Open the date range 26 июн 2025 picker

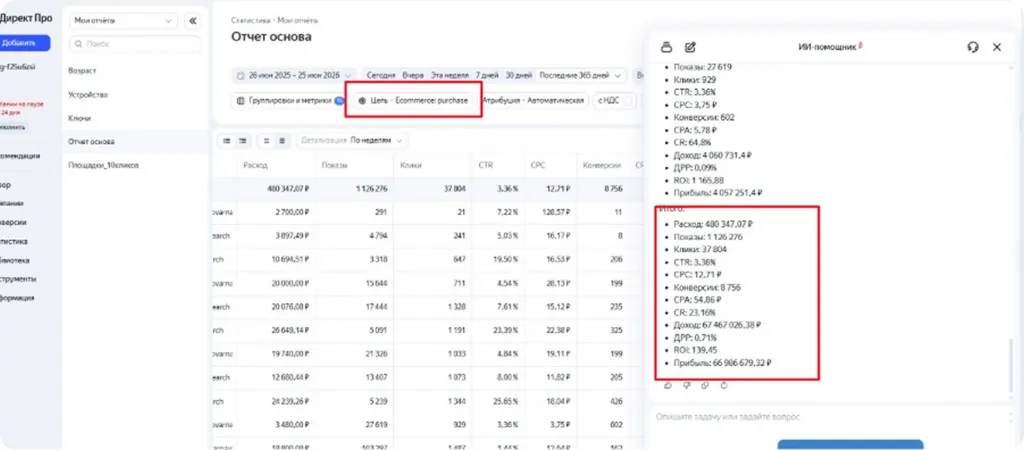pyautogui.click(x=294, y=75)
